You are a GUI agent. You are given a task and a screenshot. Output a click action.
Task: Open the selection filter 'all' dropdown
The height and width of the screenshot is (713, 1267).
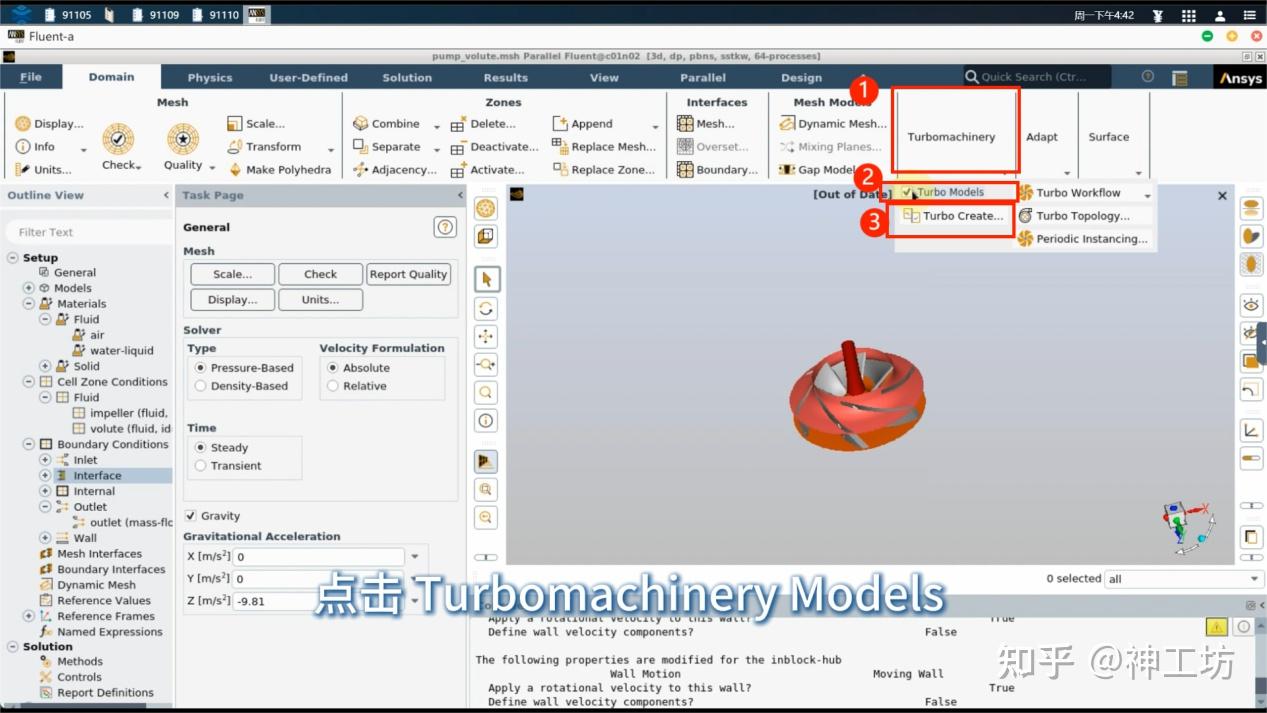1184,579
